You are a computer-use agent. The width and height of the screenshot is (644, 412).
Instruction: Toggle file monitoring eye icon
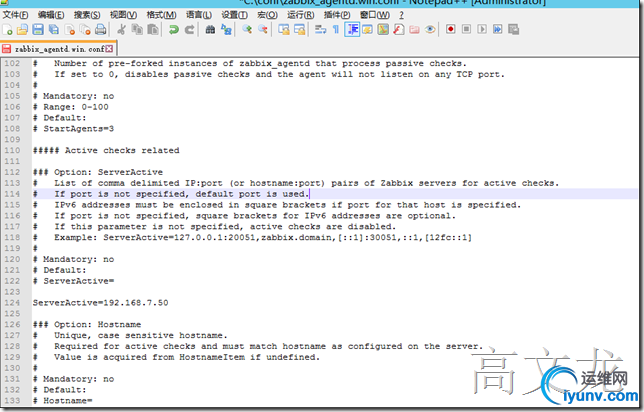tap(430, 30)
